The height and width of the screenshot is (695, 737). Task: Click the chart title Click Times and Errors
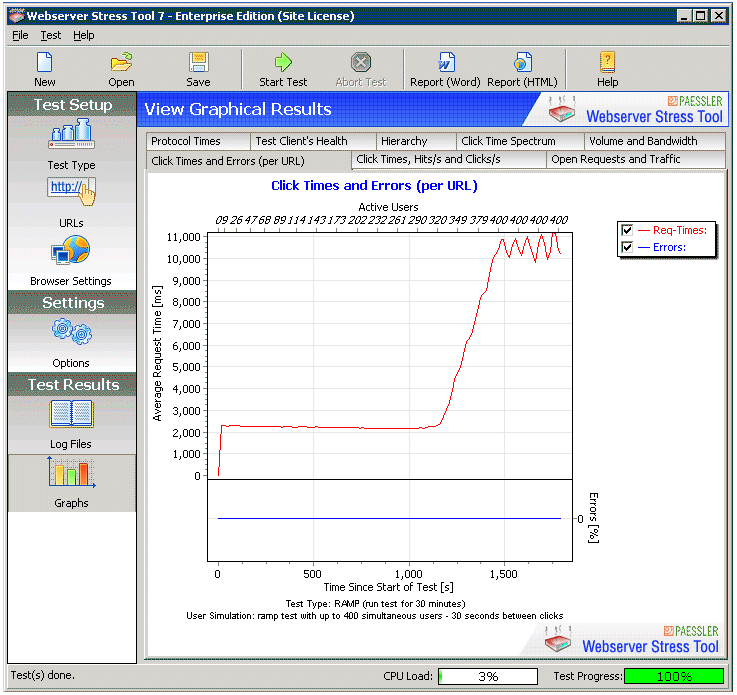pos(374,186)
